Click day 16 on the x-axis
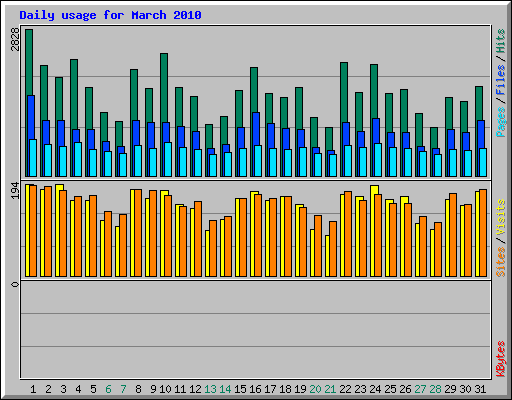 click(x=255, y=389)
